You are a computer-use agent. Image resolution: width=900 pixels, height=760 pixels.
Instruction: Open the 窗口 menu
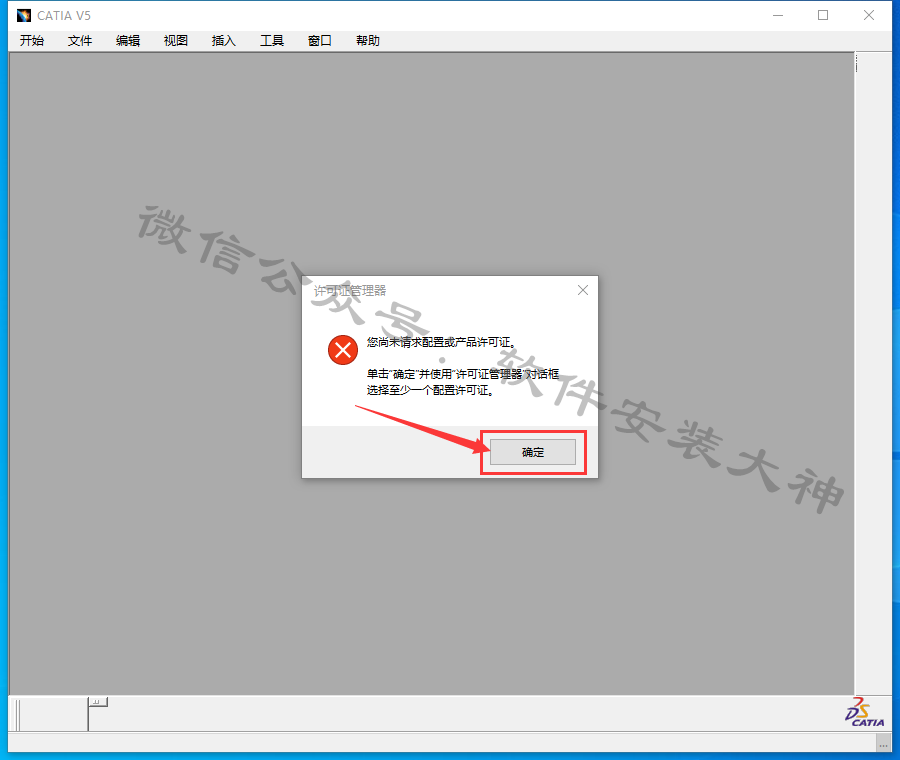[320, 41]
